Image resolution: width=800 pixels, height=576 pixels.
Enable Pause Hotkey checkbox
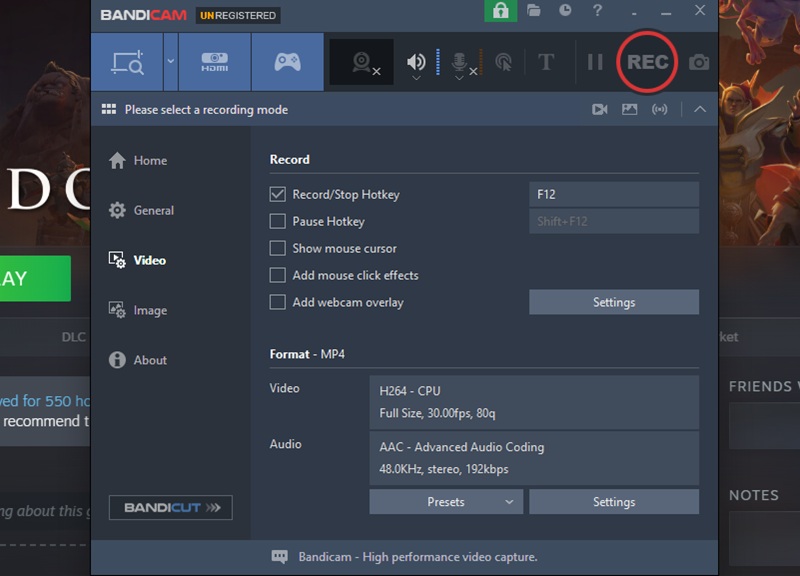coord(278,221)
